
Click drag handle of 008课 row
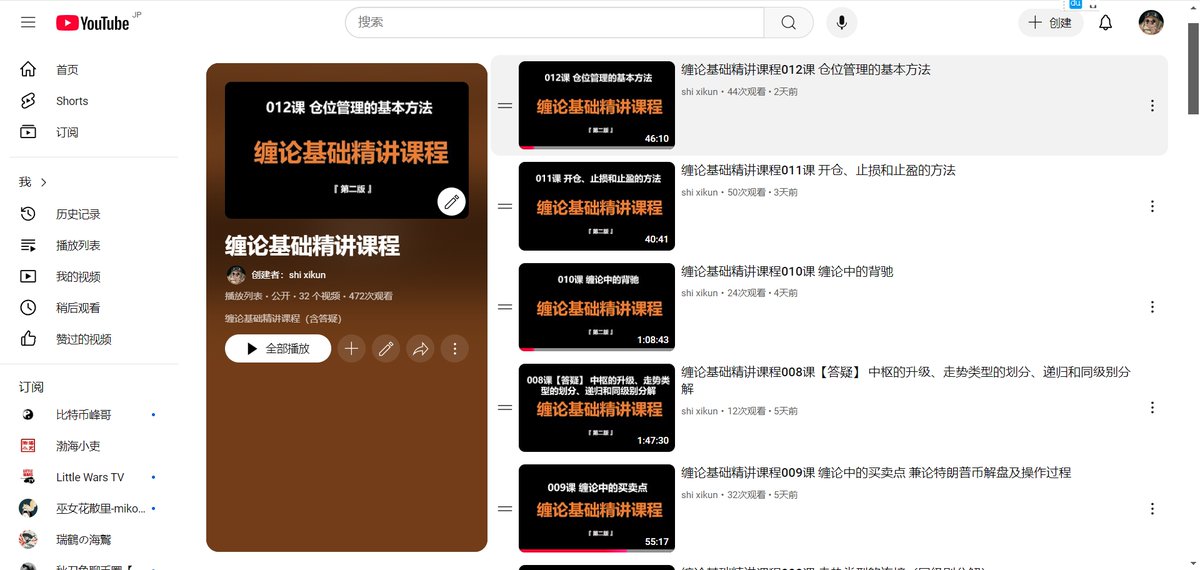[505, 408]
